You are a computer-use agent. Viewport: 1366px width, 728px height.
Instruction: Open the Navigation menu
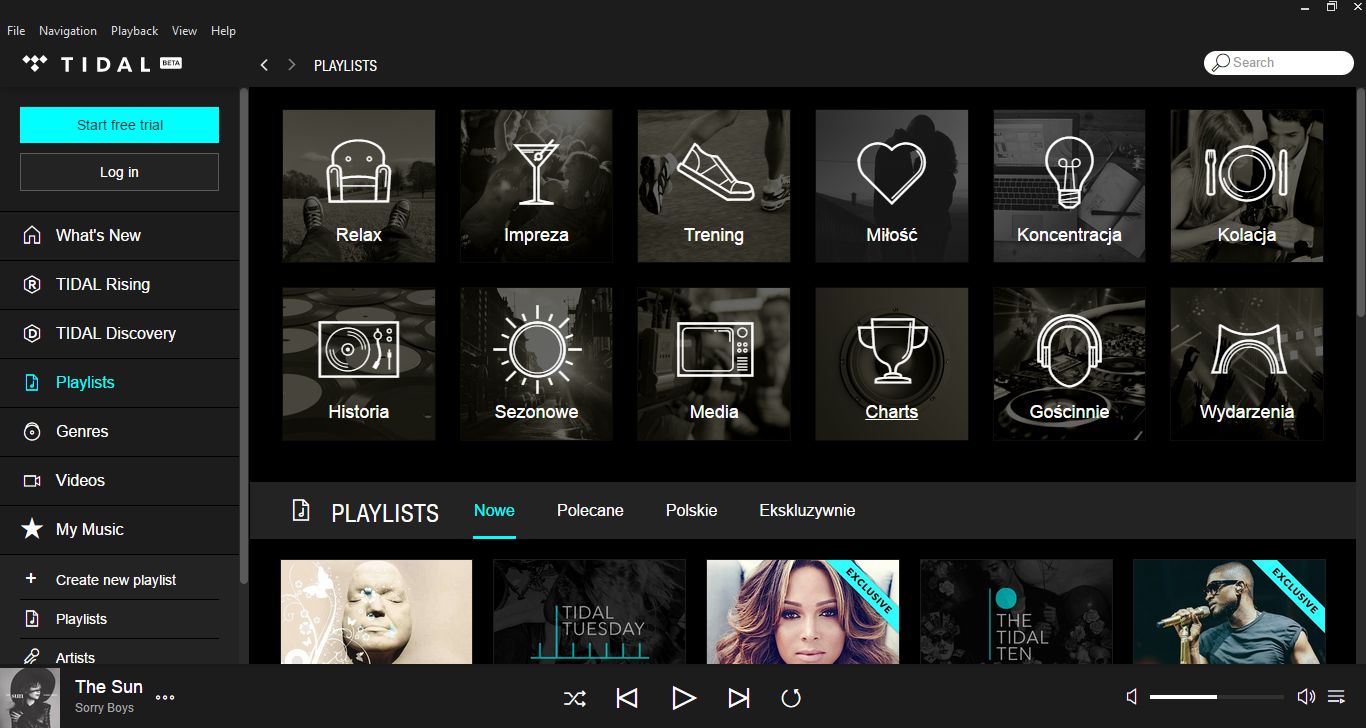(x=68, y=31)
